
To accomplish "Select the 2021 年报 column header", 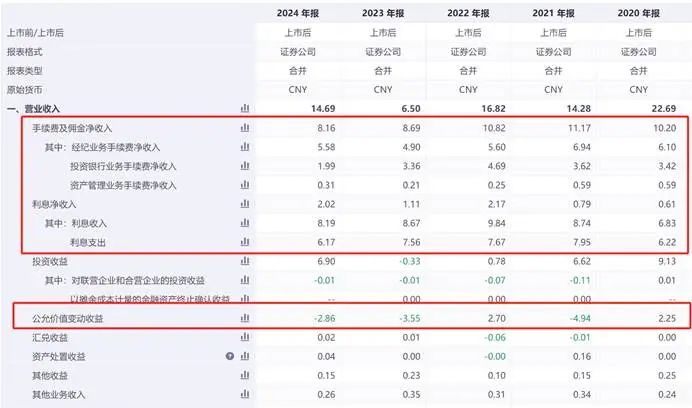I will (x=553, y=13).
